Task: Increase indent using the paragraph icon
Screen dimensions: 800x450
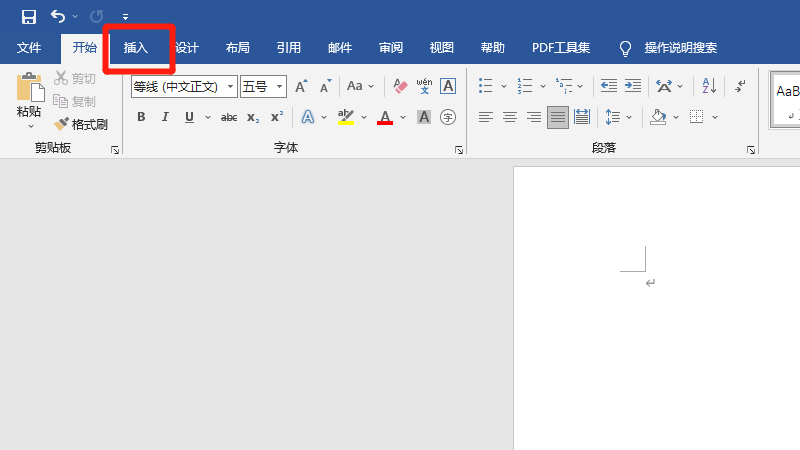Action: coord(633,87)
